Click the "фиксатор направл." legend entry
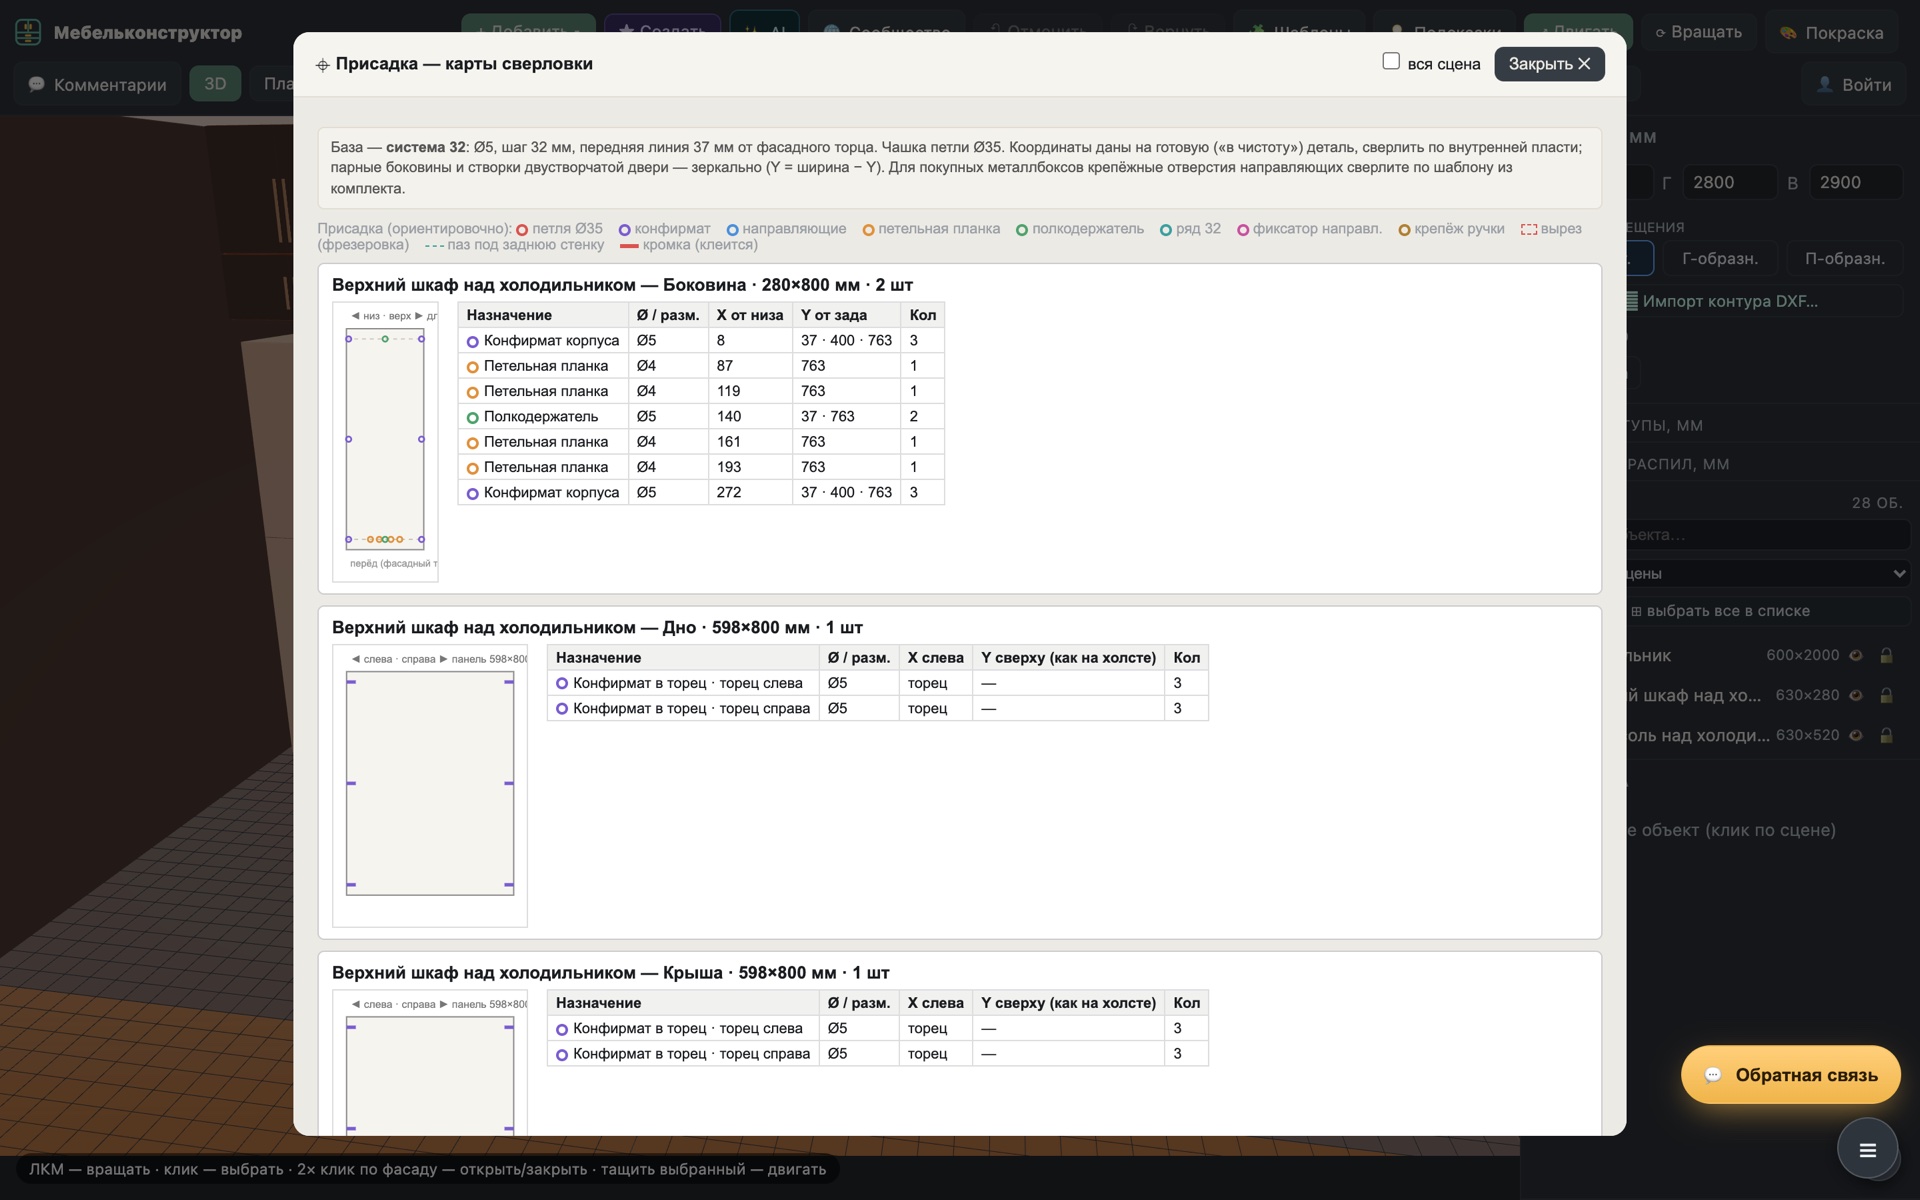 [x=1309, y=229]
